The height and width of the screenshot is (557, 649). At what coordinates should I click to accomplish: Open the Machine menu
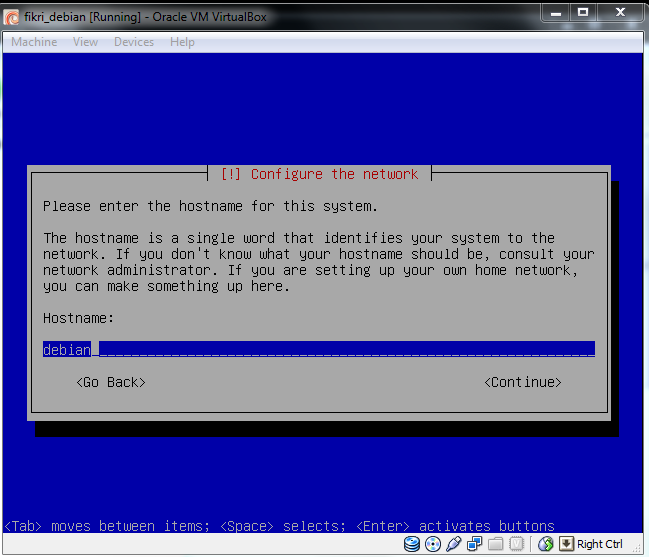coord(34,42)
